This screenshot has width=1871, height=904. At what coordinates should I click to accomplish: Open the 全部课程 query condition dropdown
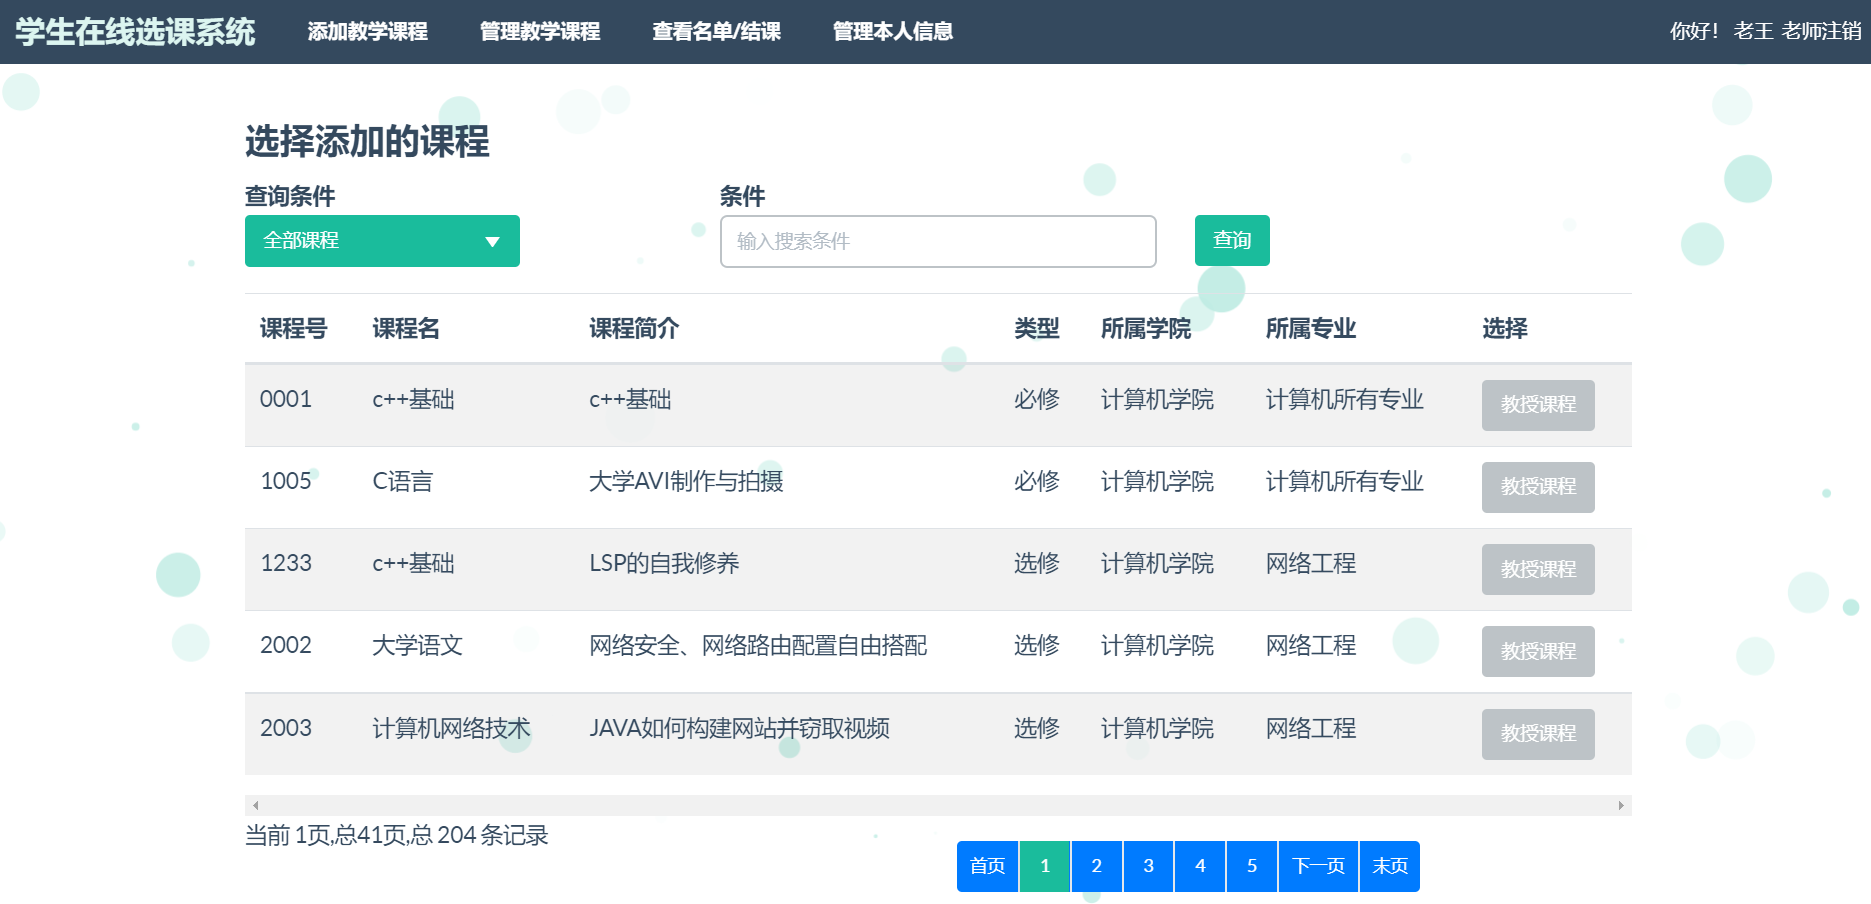[x=382, y=241]
